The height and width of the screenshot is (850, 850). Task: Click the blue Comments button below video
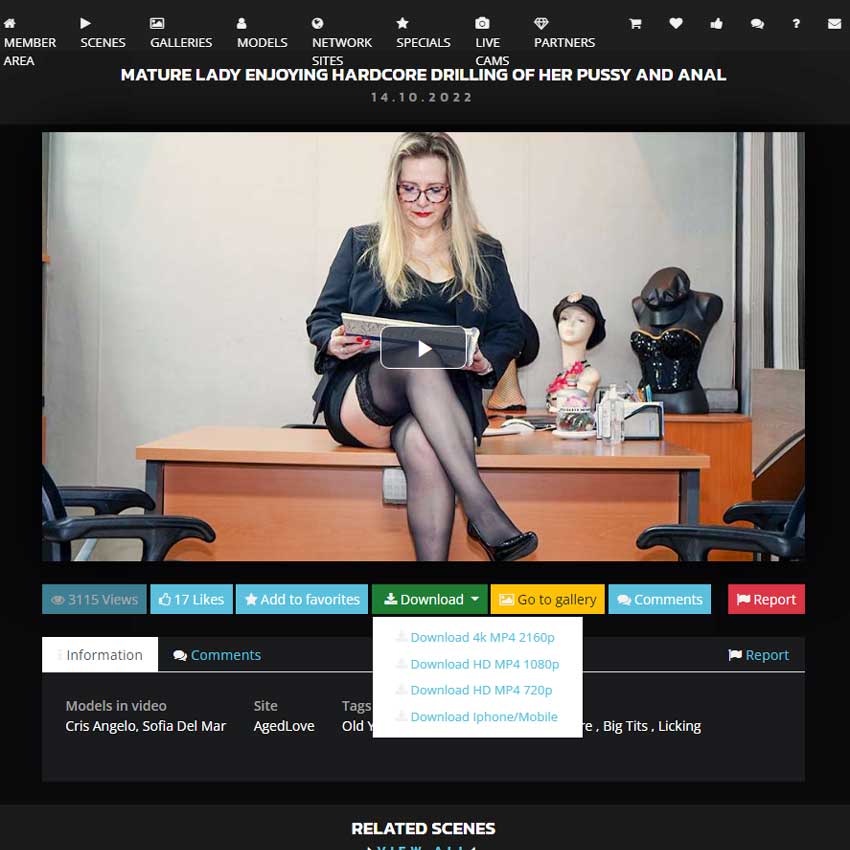click(x=660, y=599)
